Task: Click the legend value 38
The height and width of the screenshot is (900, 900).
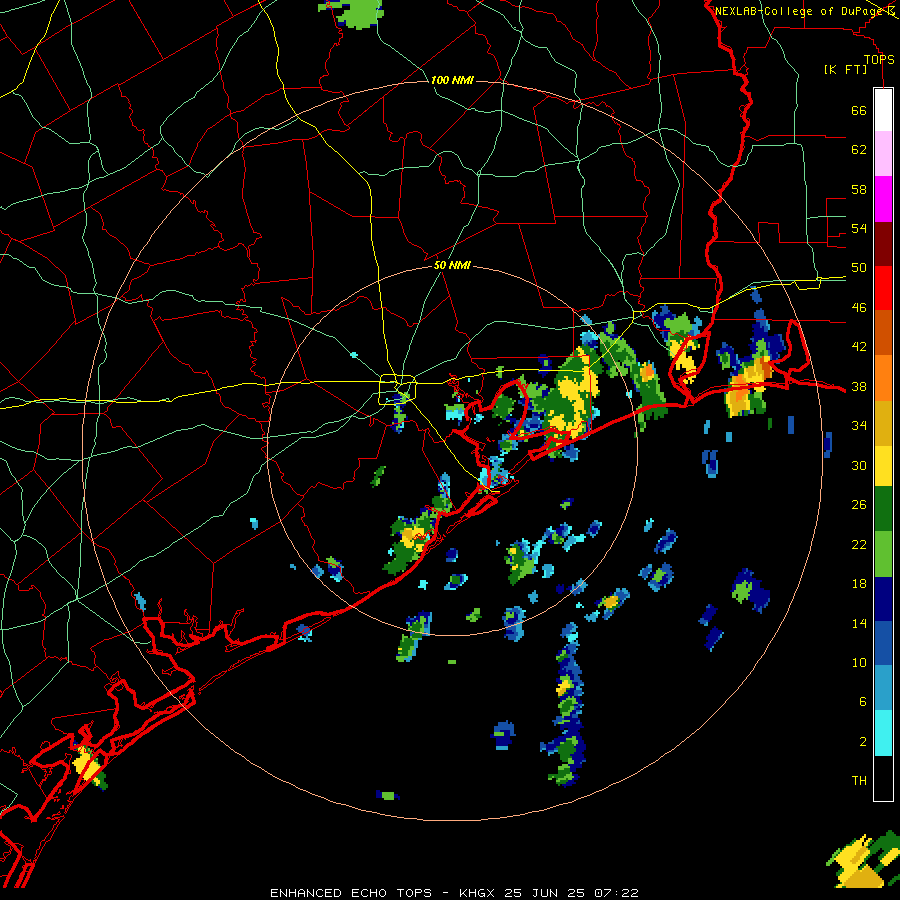Action: tap(859, 386)
